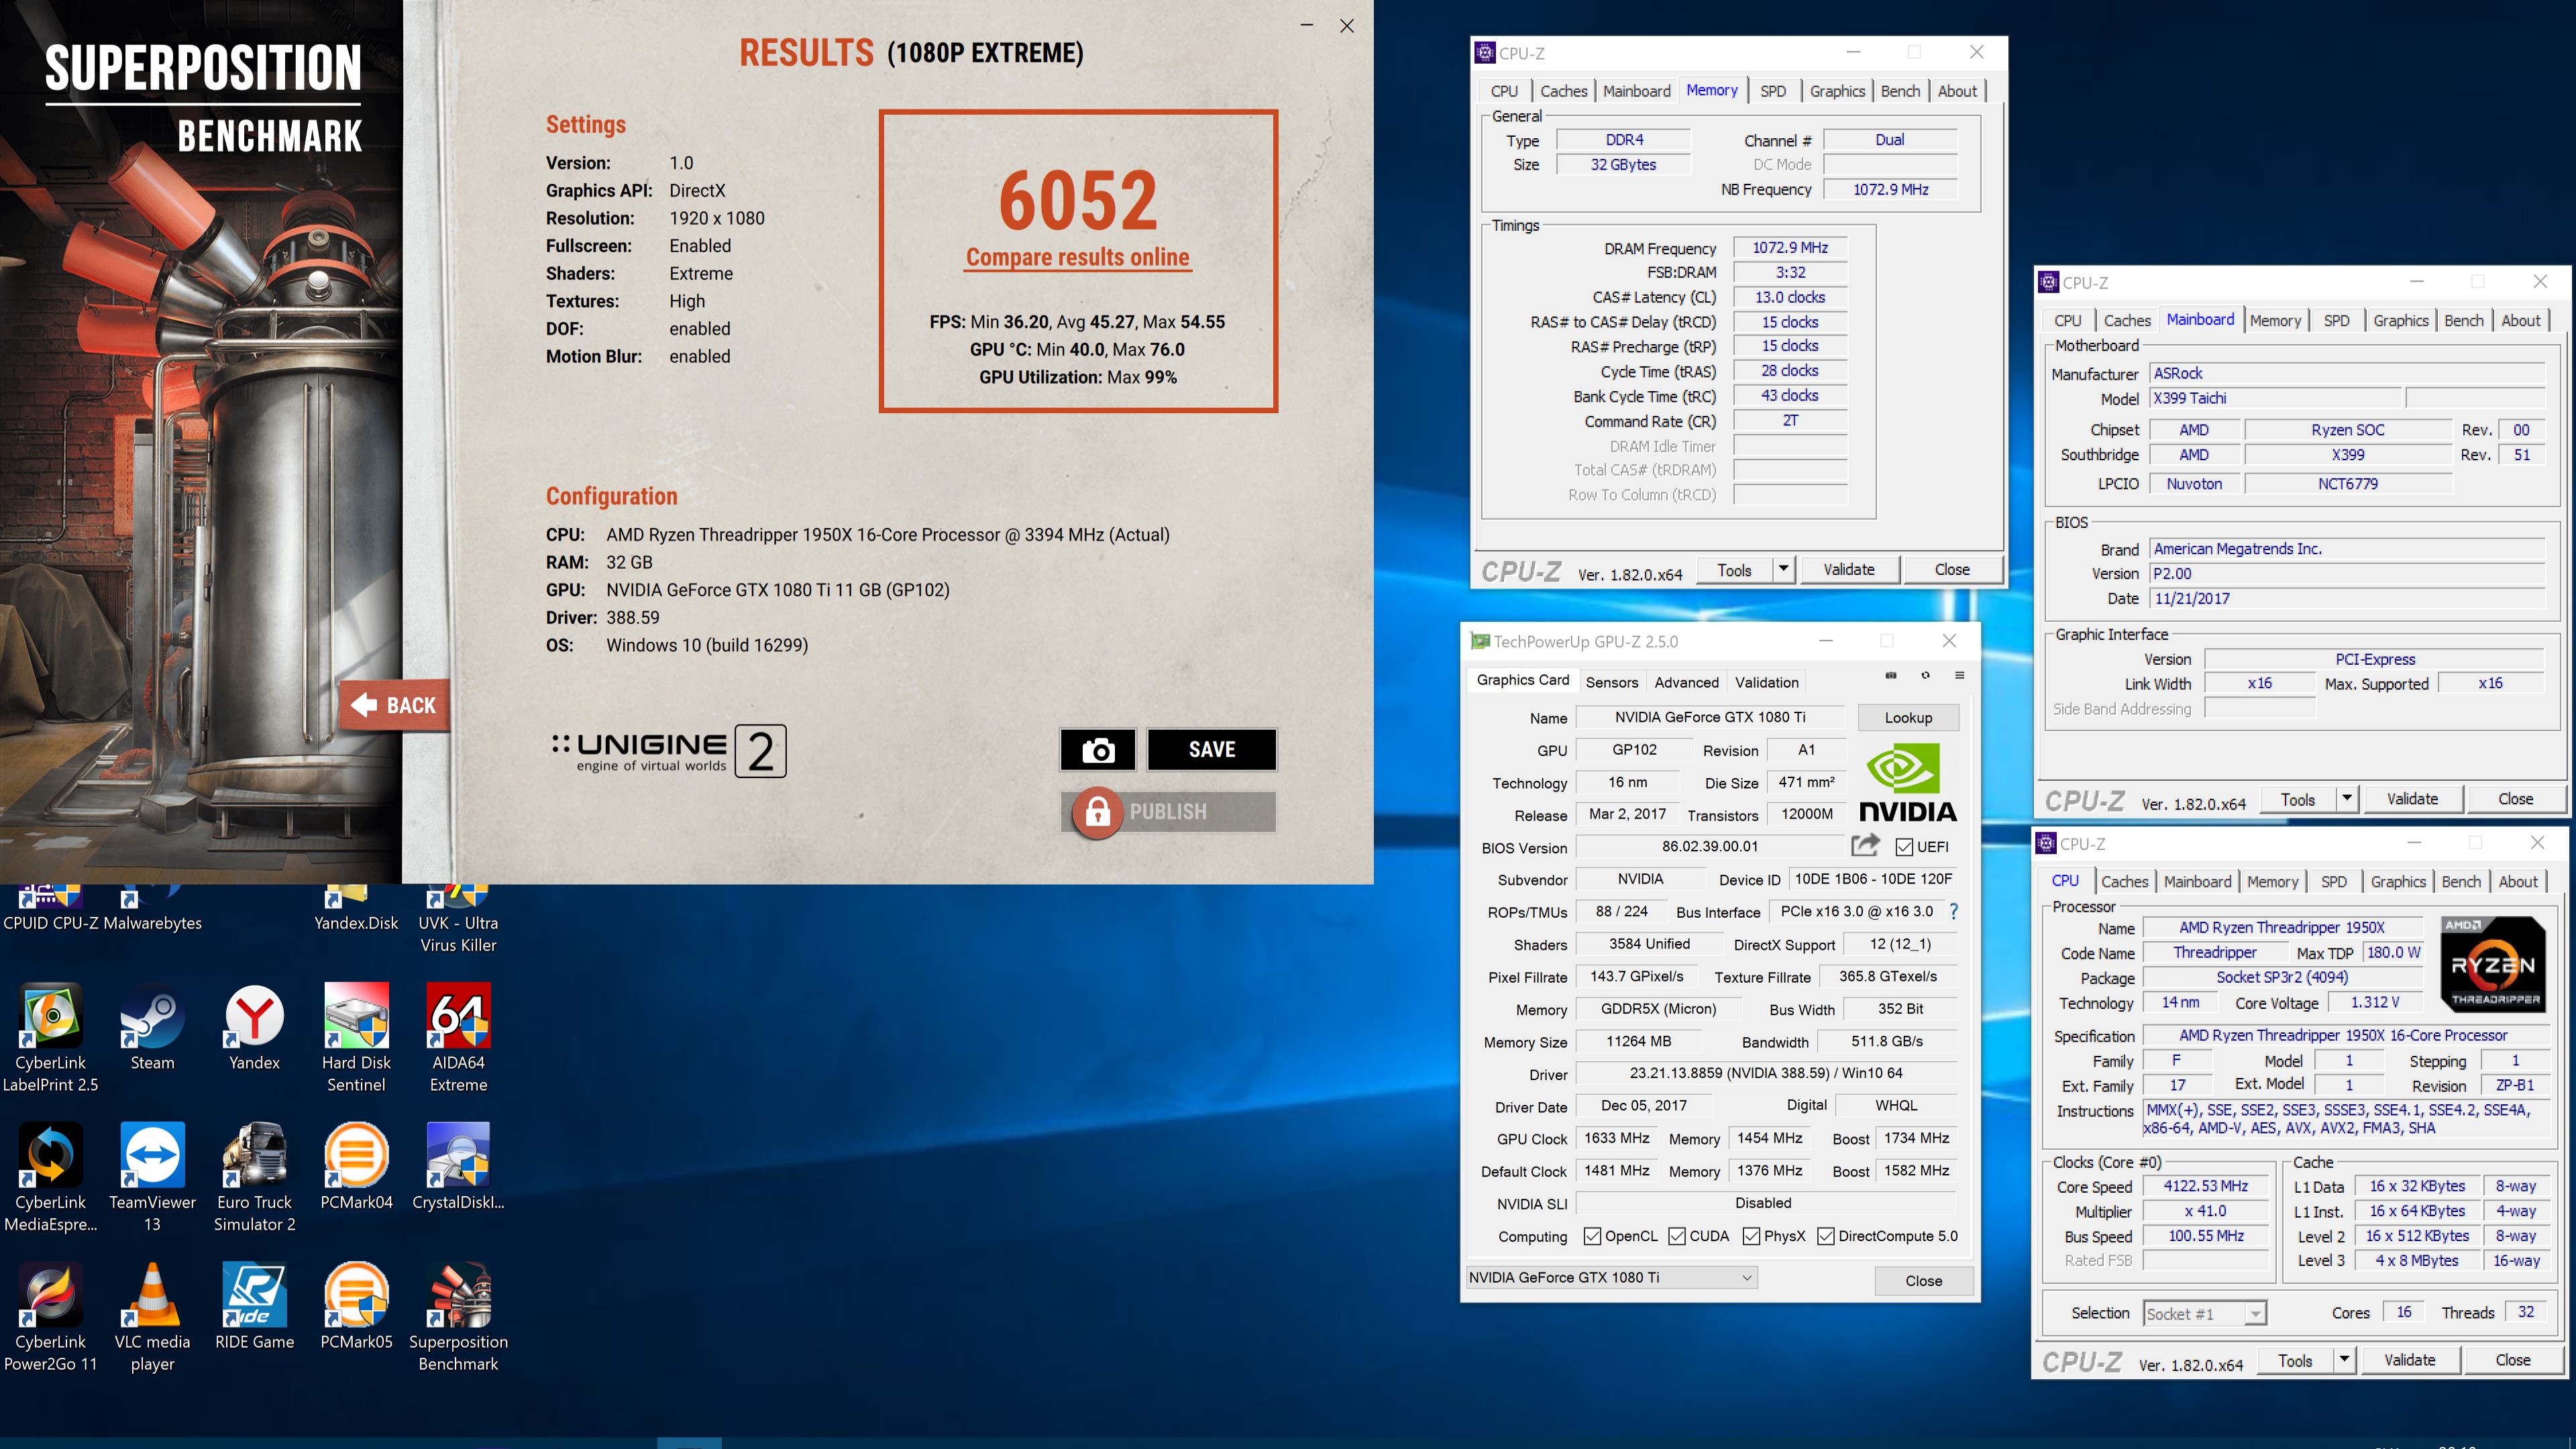Click the X399 Taichi model field in CPU-Z
2576x1449 pixels.
[x=2274, y=399]
